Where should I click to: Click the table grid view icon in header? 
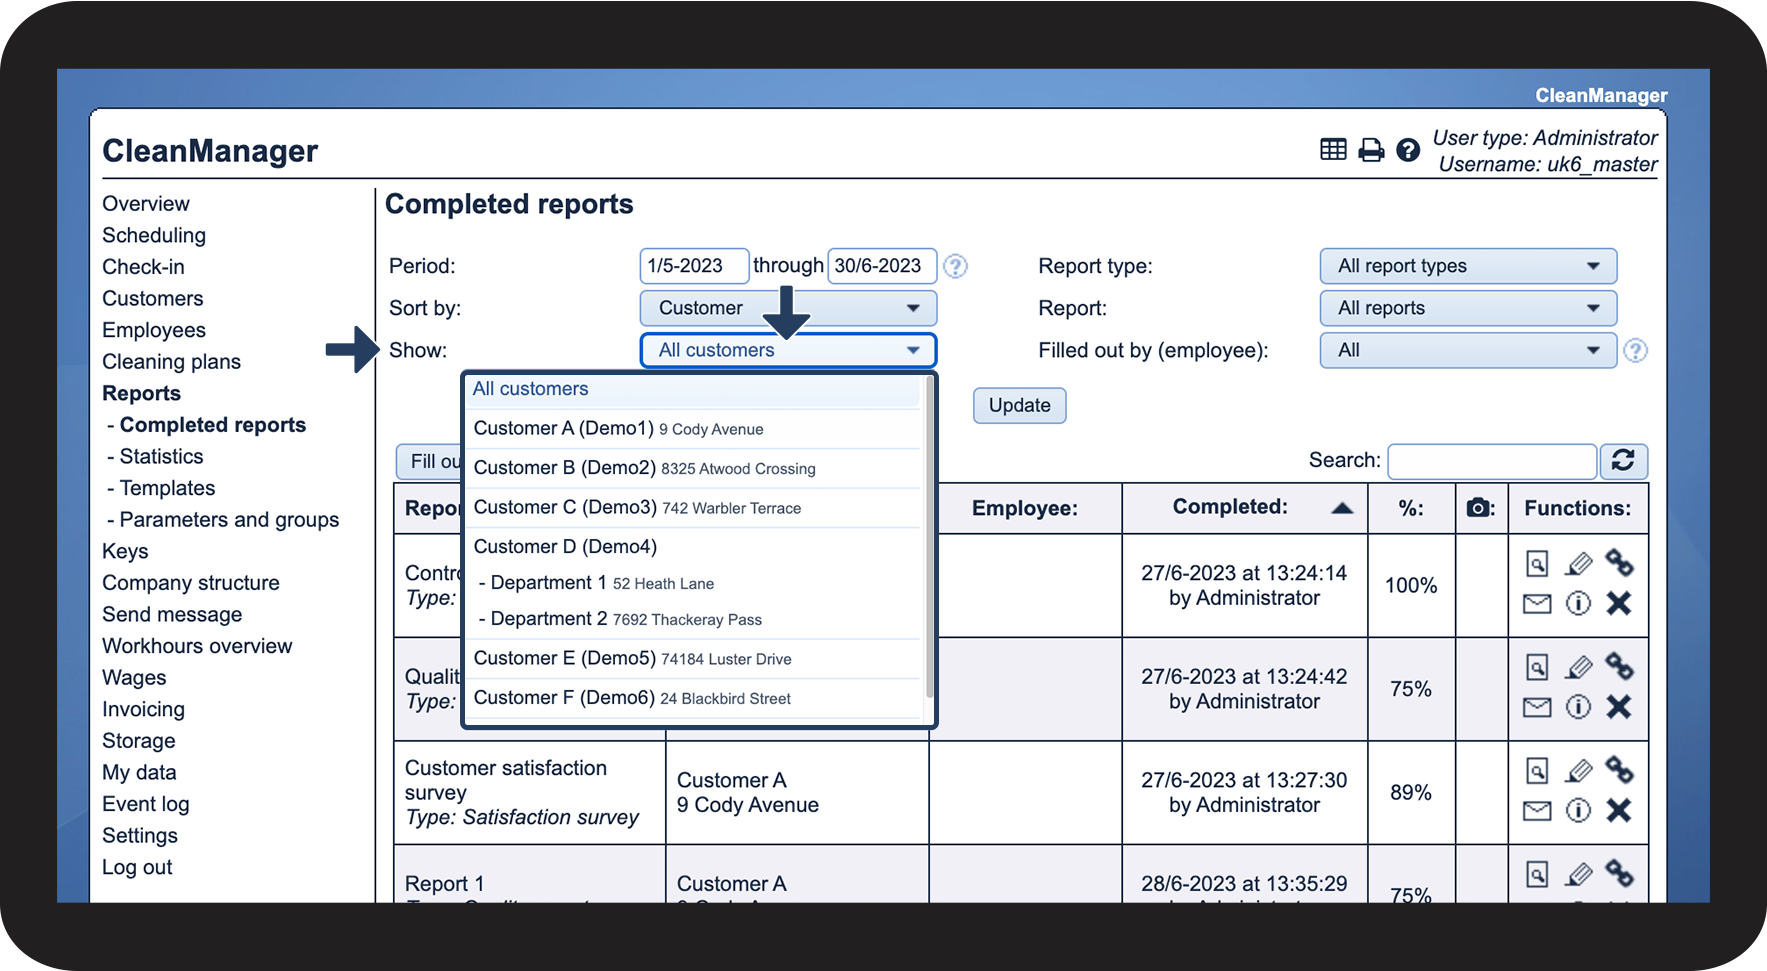(1333, 150)
